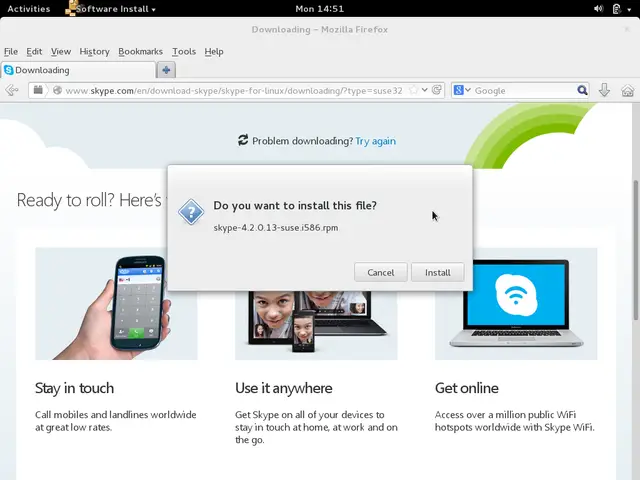Click the Try again download link
640x480 pixels.
376,141
